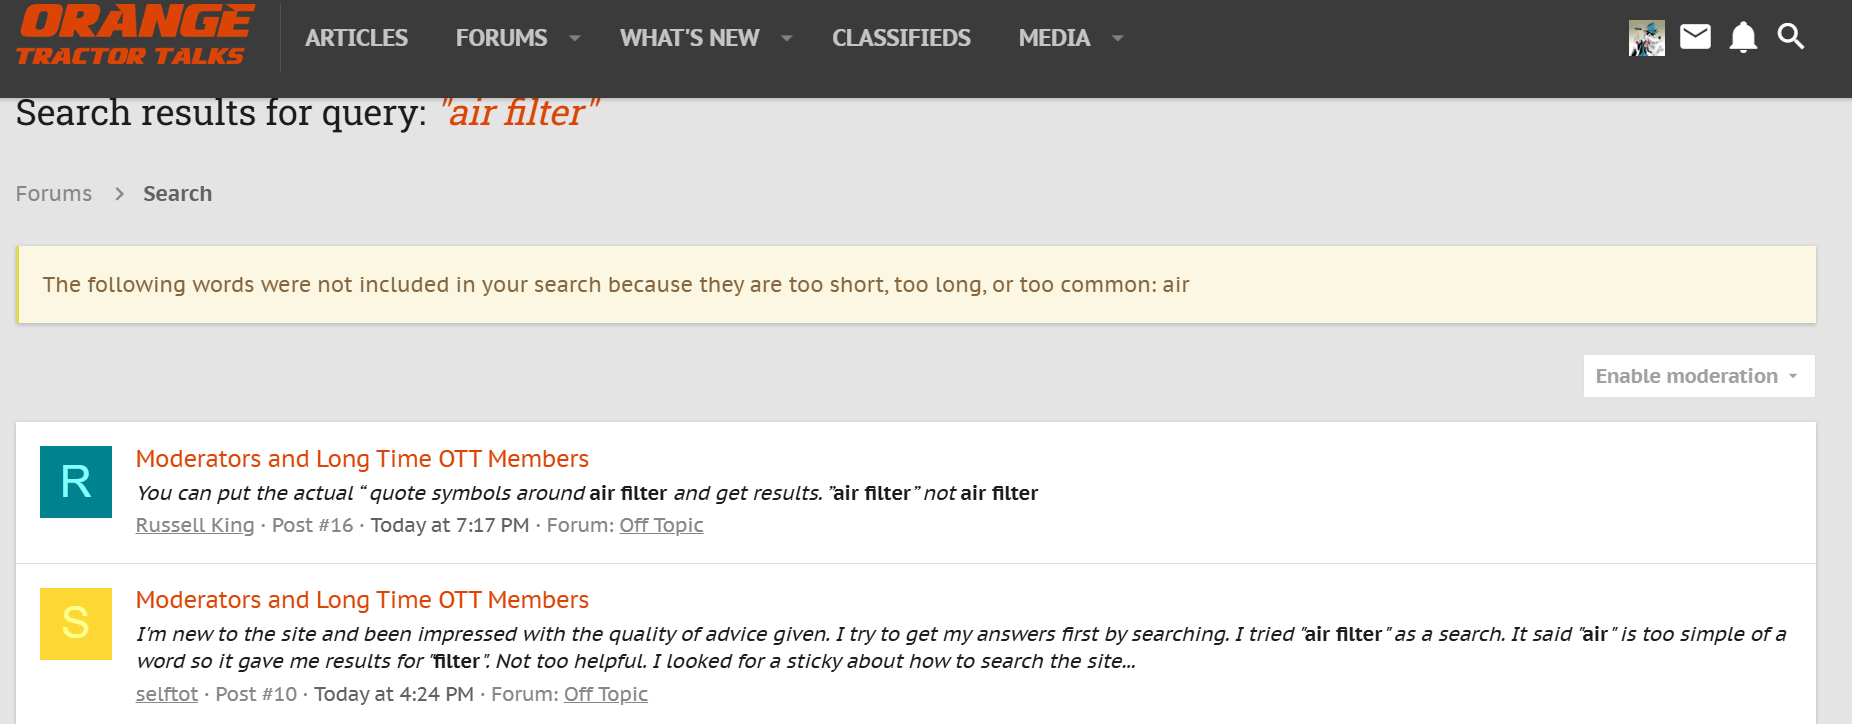Visit Russell King's profile link
This screenshot has height=724, width=1852.
point(195,525)
